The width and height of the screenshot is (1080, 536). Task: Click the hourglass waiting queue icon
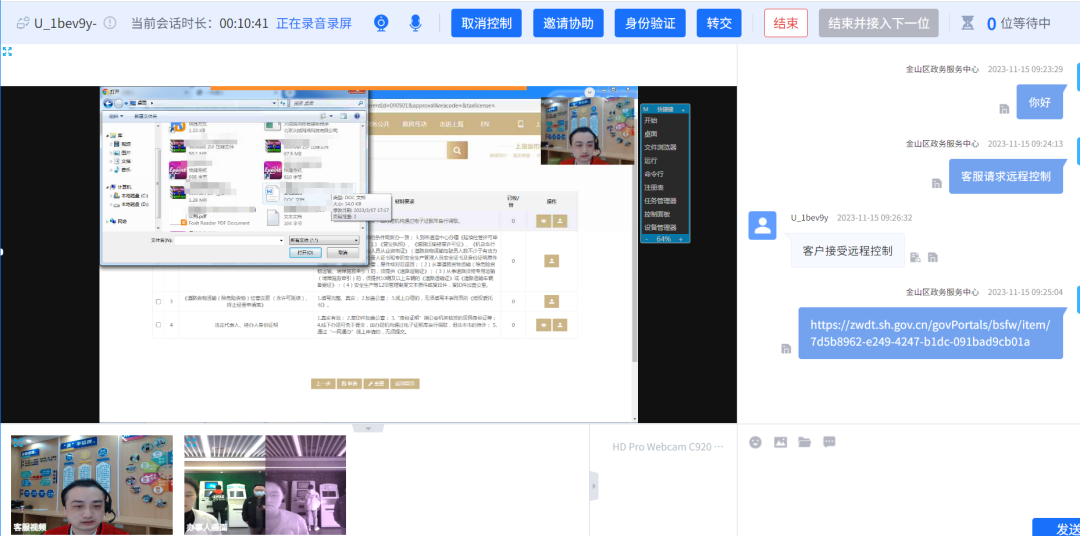point(968,23)
